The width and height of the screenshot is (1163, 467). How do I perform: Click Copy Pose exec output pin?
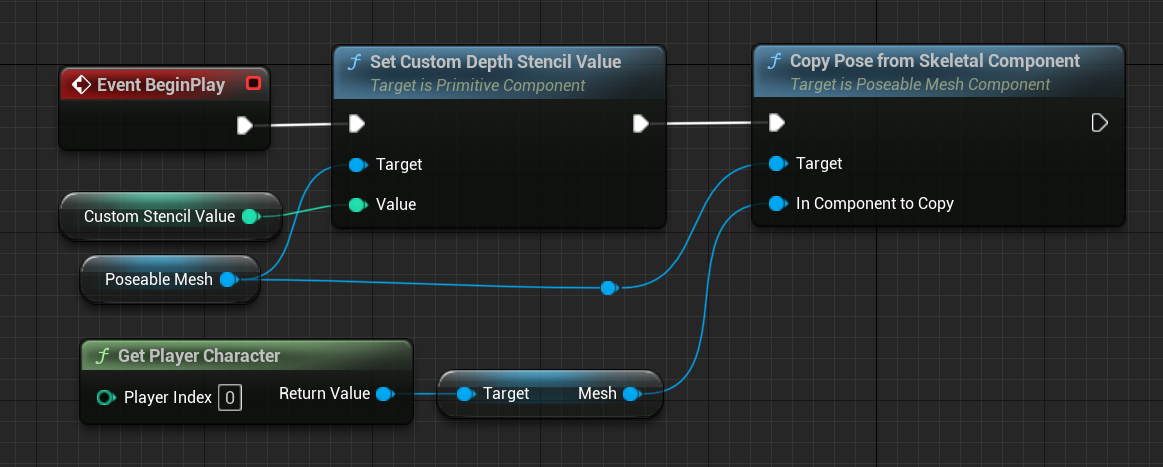coord(1099,123)
